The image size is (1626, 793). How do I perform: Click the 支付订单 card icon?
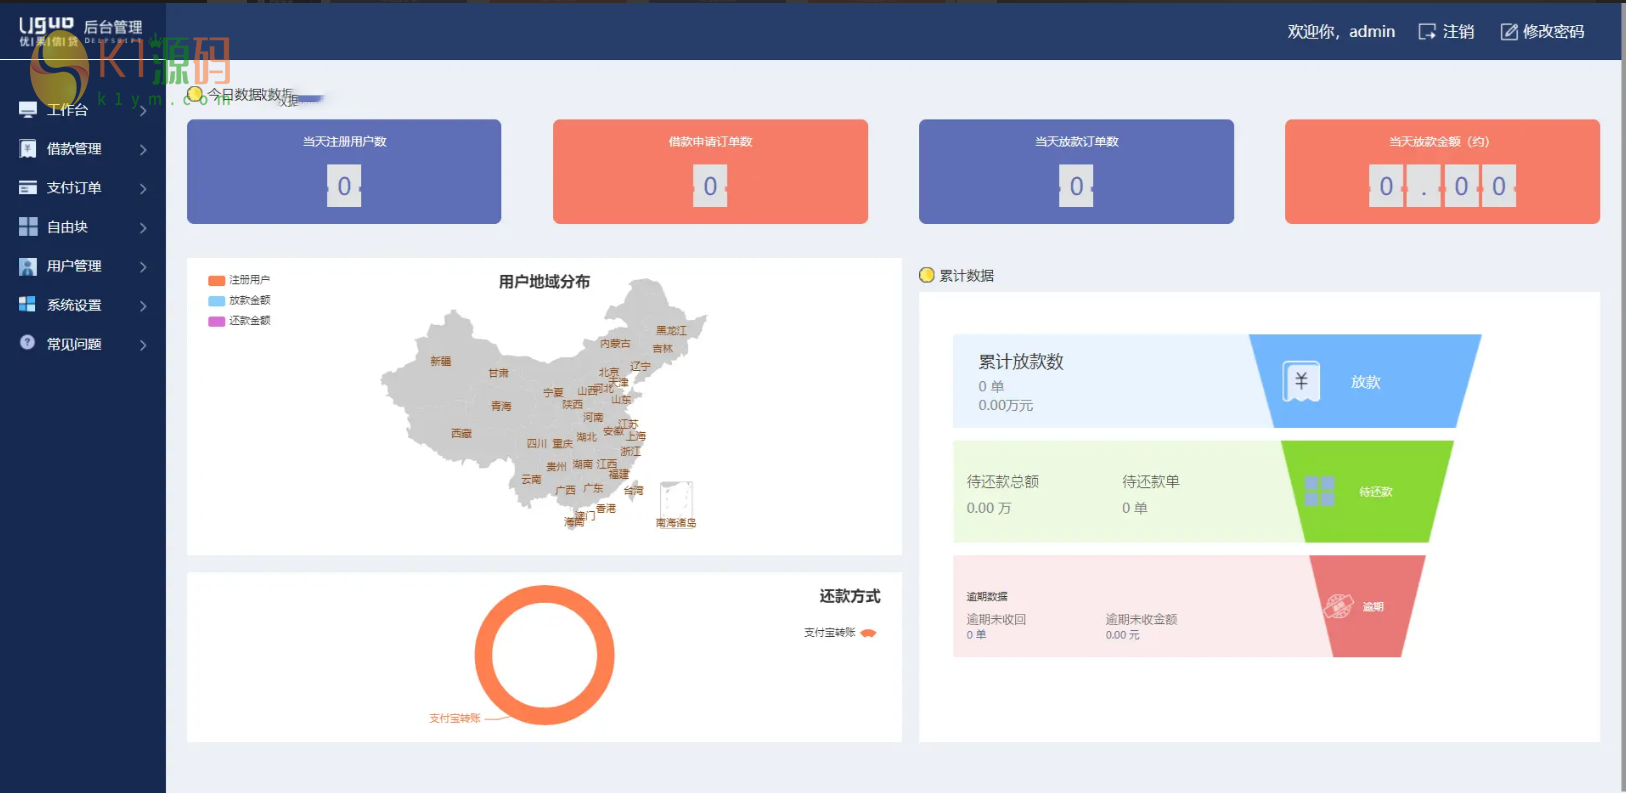pyautogui.click(x=28, y=188)
